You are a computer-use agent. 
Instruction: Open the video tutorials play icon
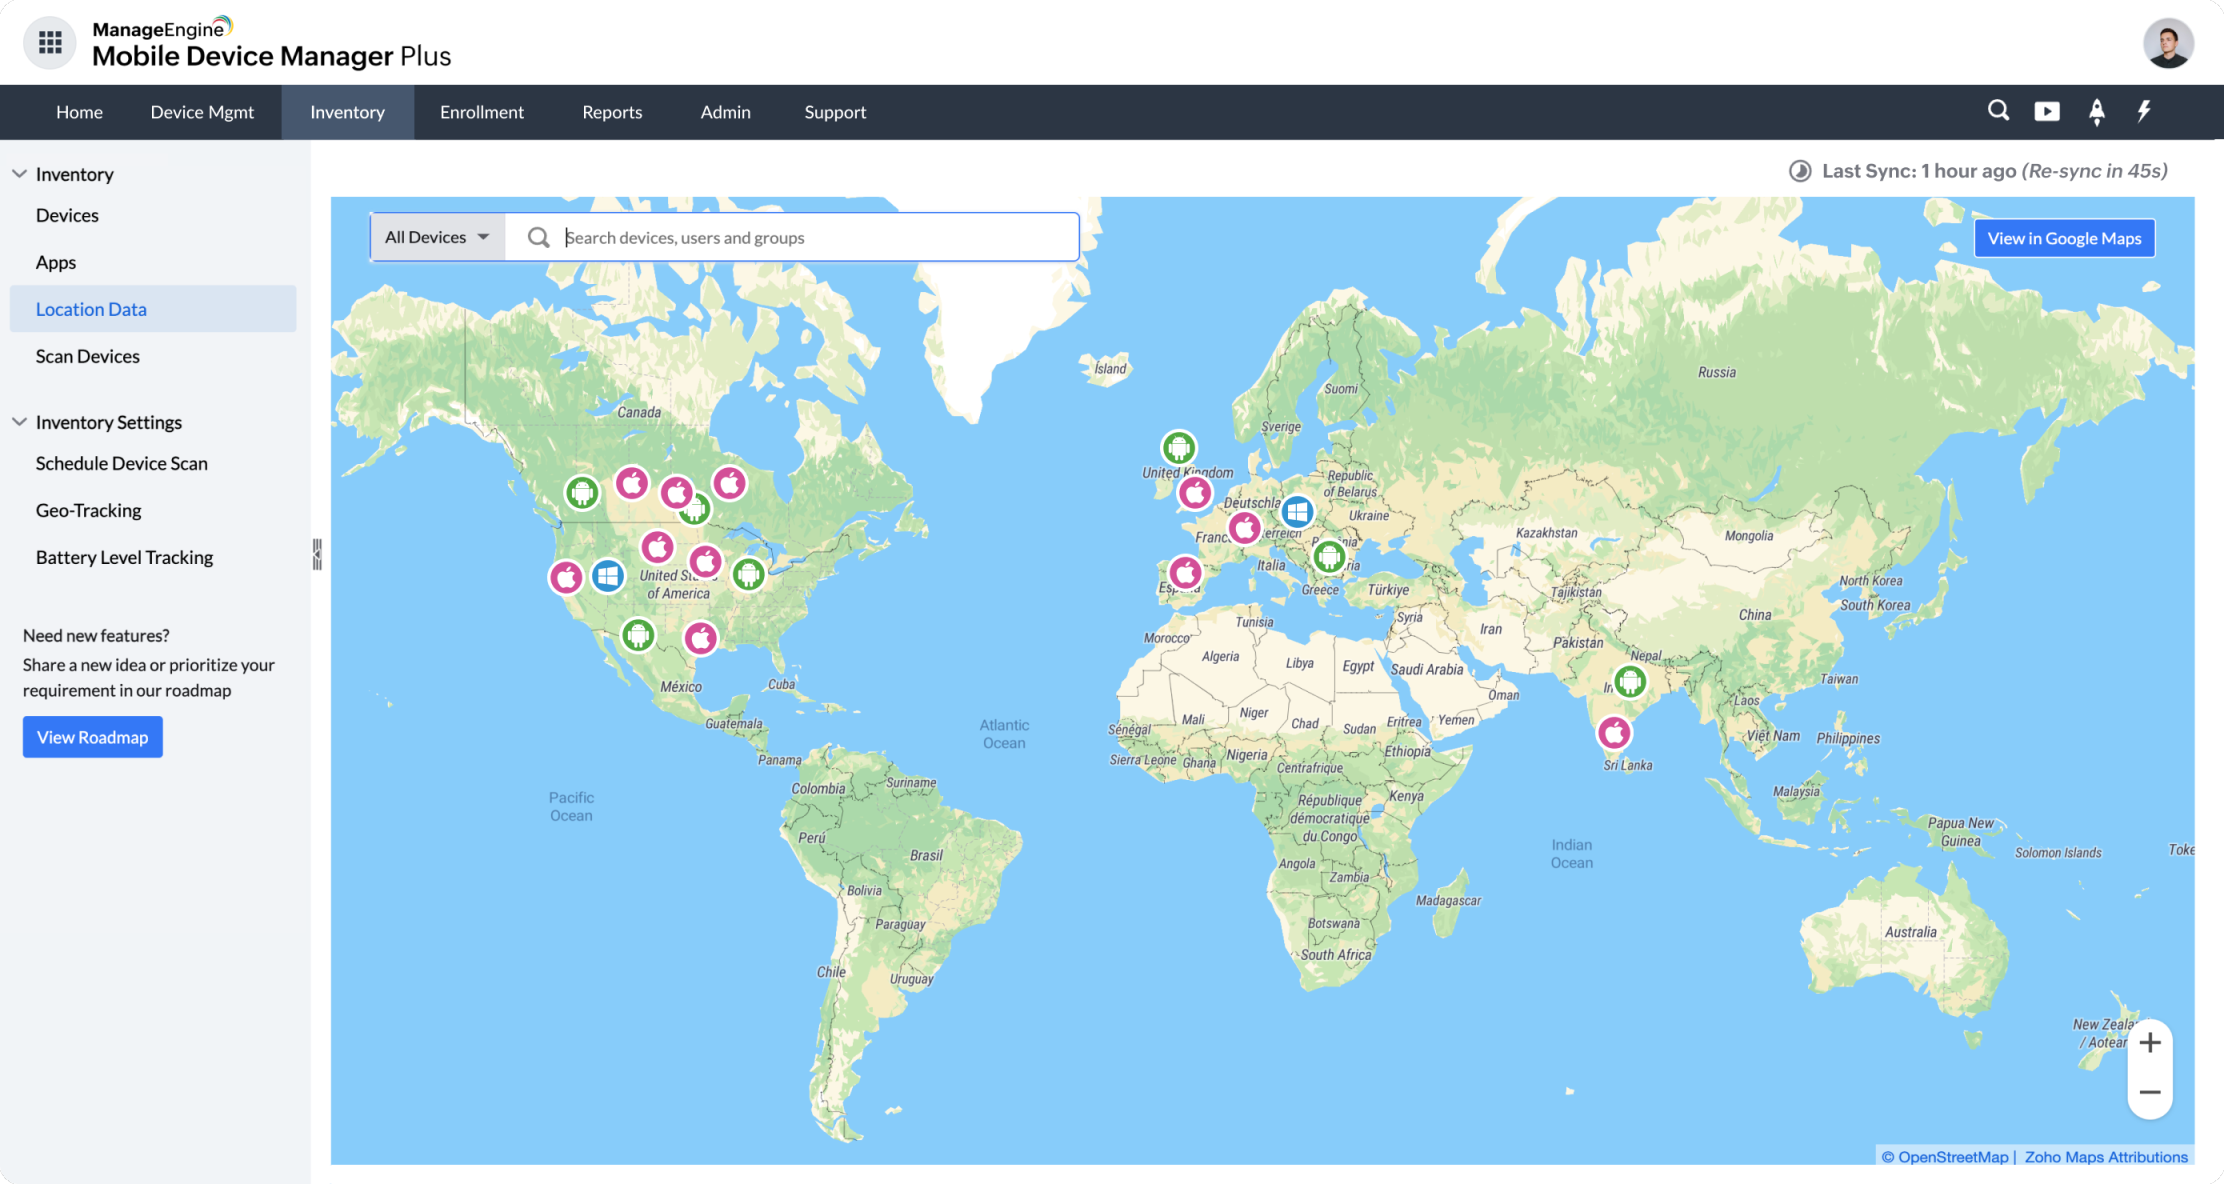(x=2047, y=111)
